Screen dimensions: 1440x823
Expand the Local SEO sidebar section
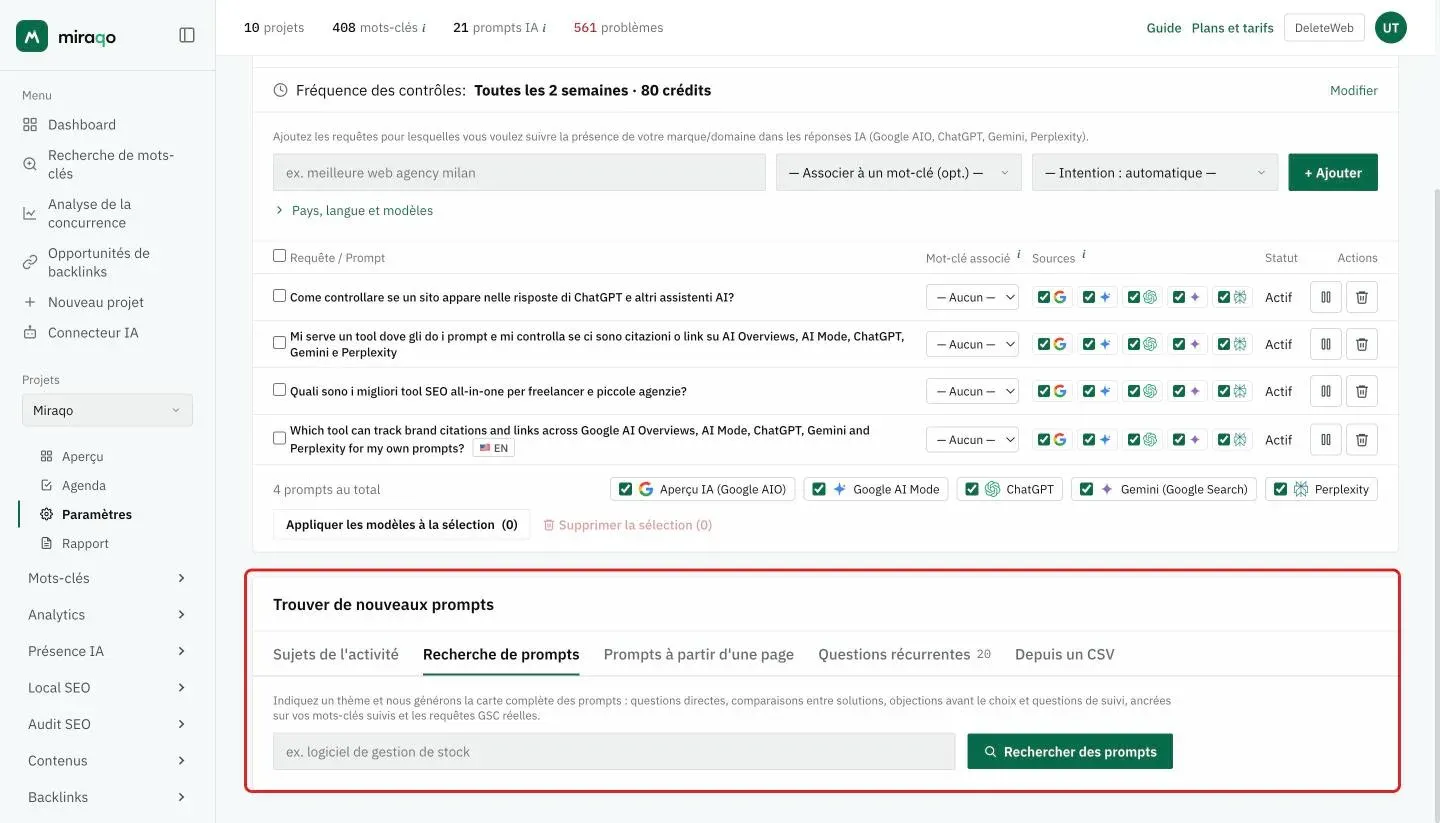[x=107, y=688]
